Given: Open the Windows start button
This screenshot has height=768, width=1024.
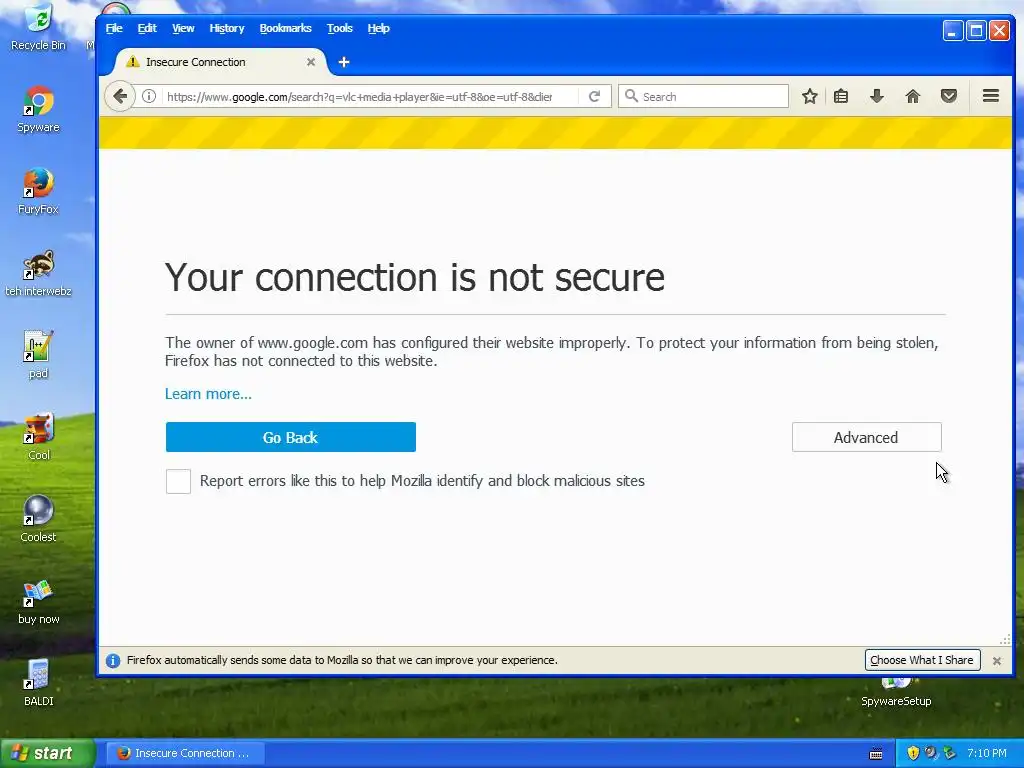Looking at the screenshot, I should (47, 753).
